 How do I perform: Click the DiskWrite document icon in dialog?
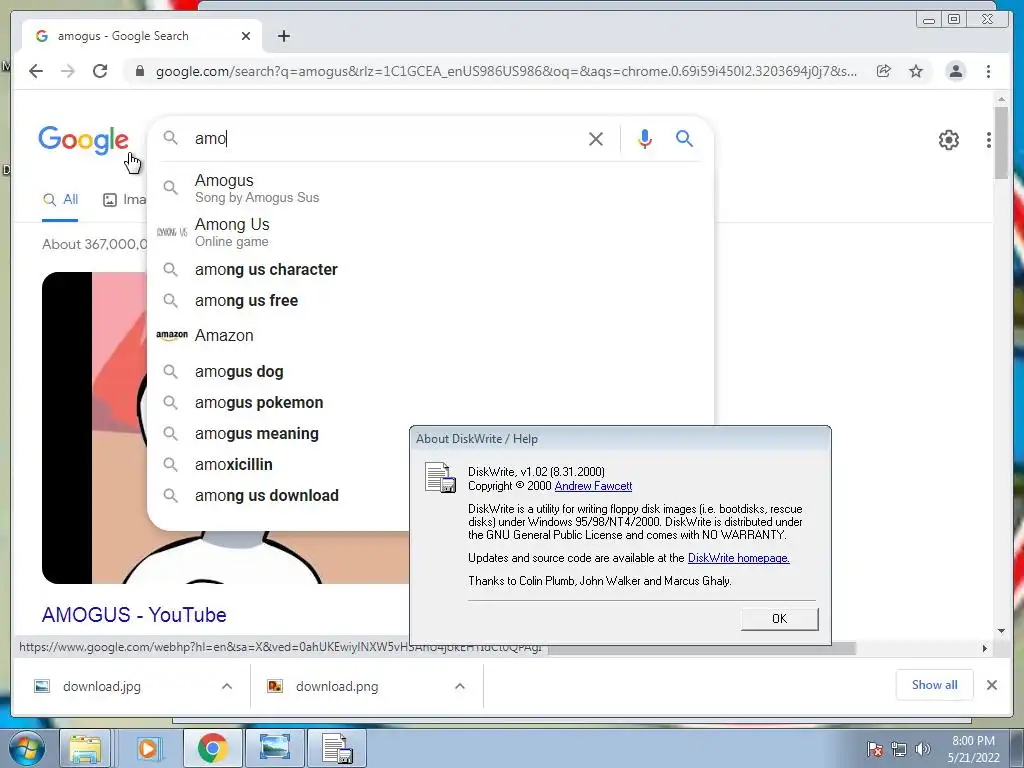(440, 477)
